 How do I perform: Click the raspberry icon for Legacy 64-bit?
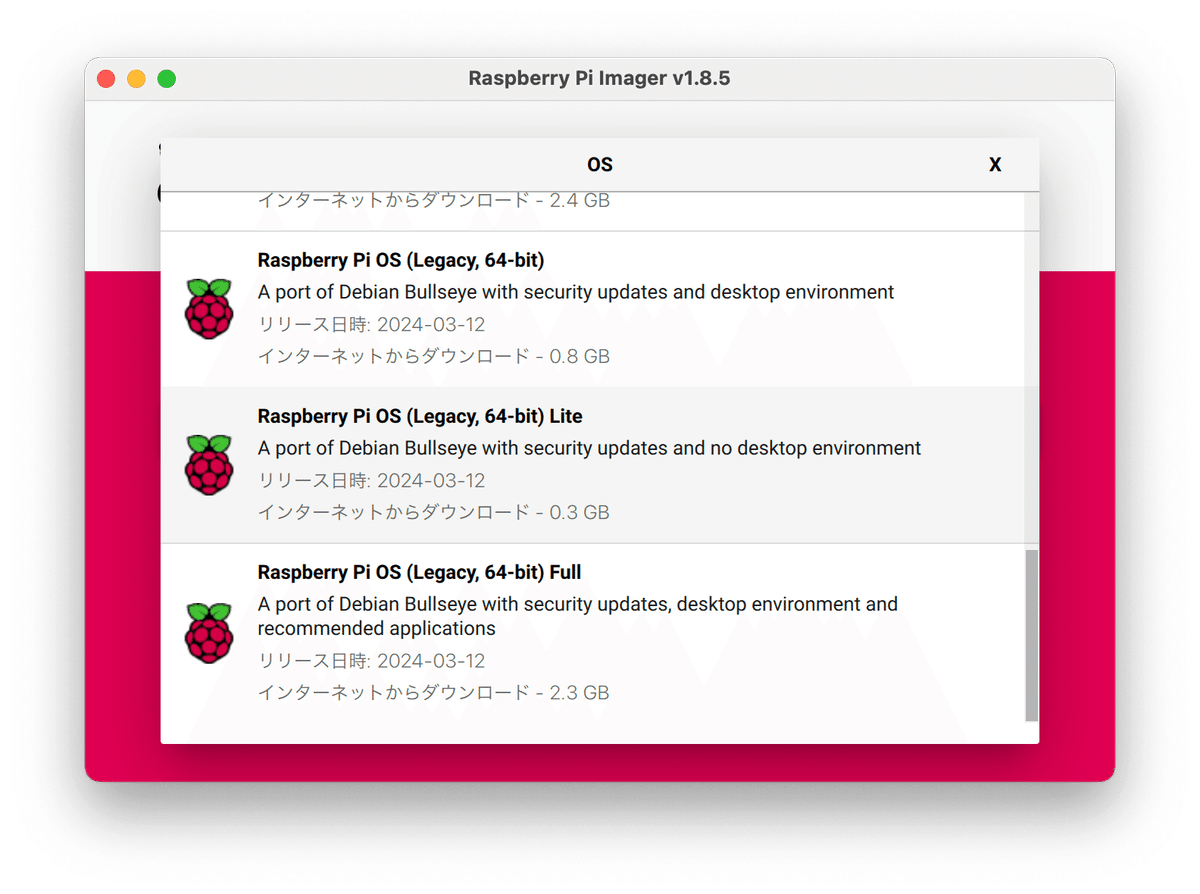click(209, 309)
